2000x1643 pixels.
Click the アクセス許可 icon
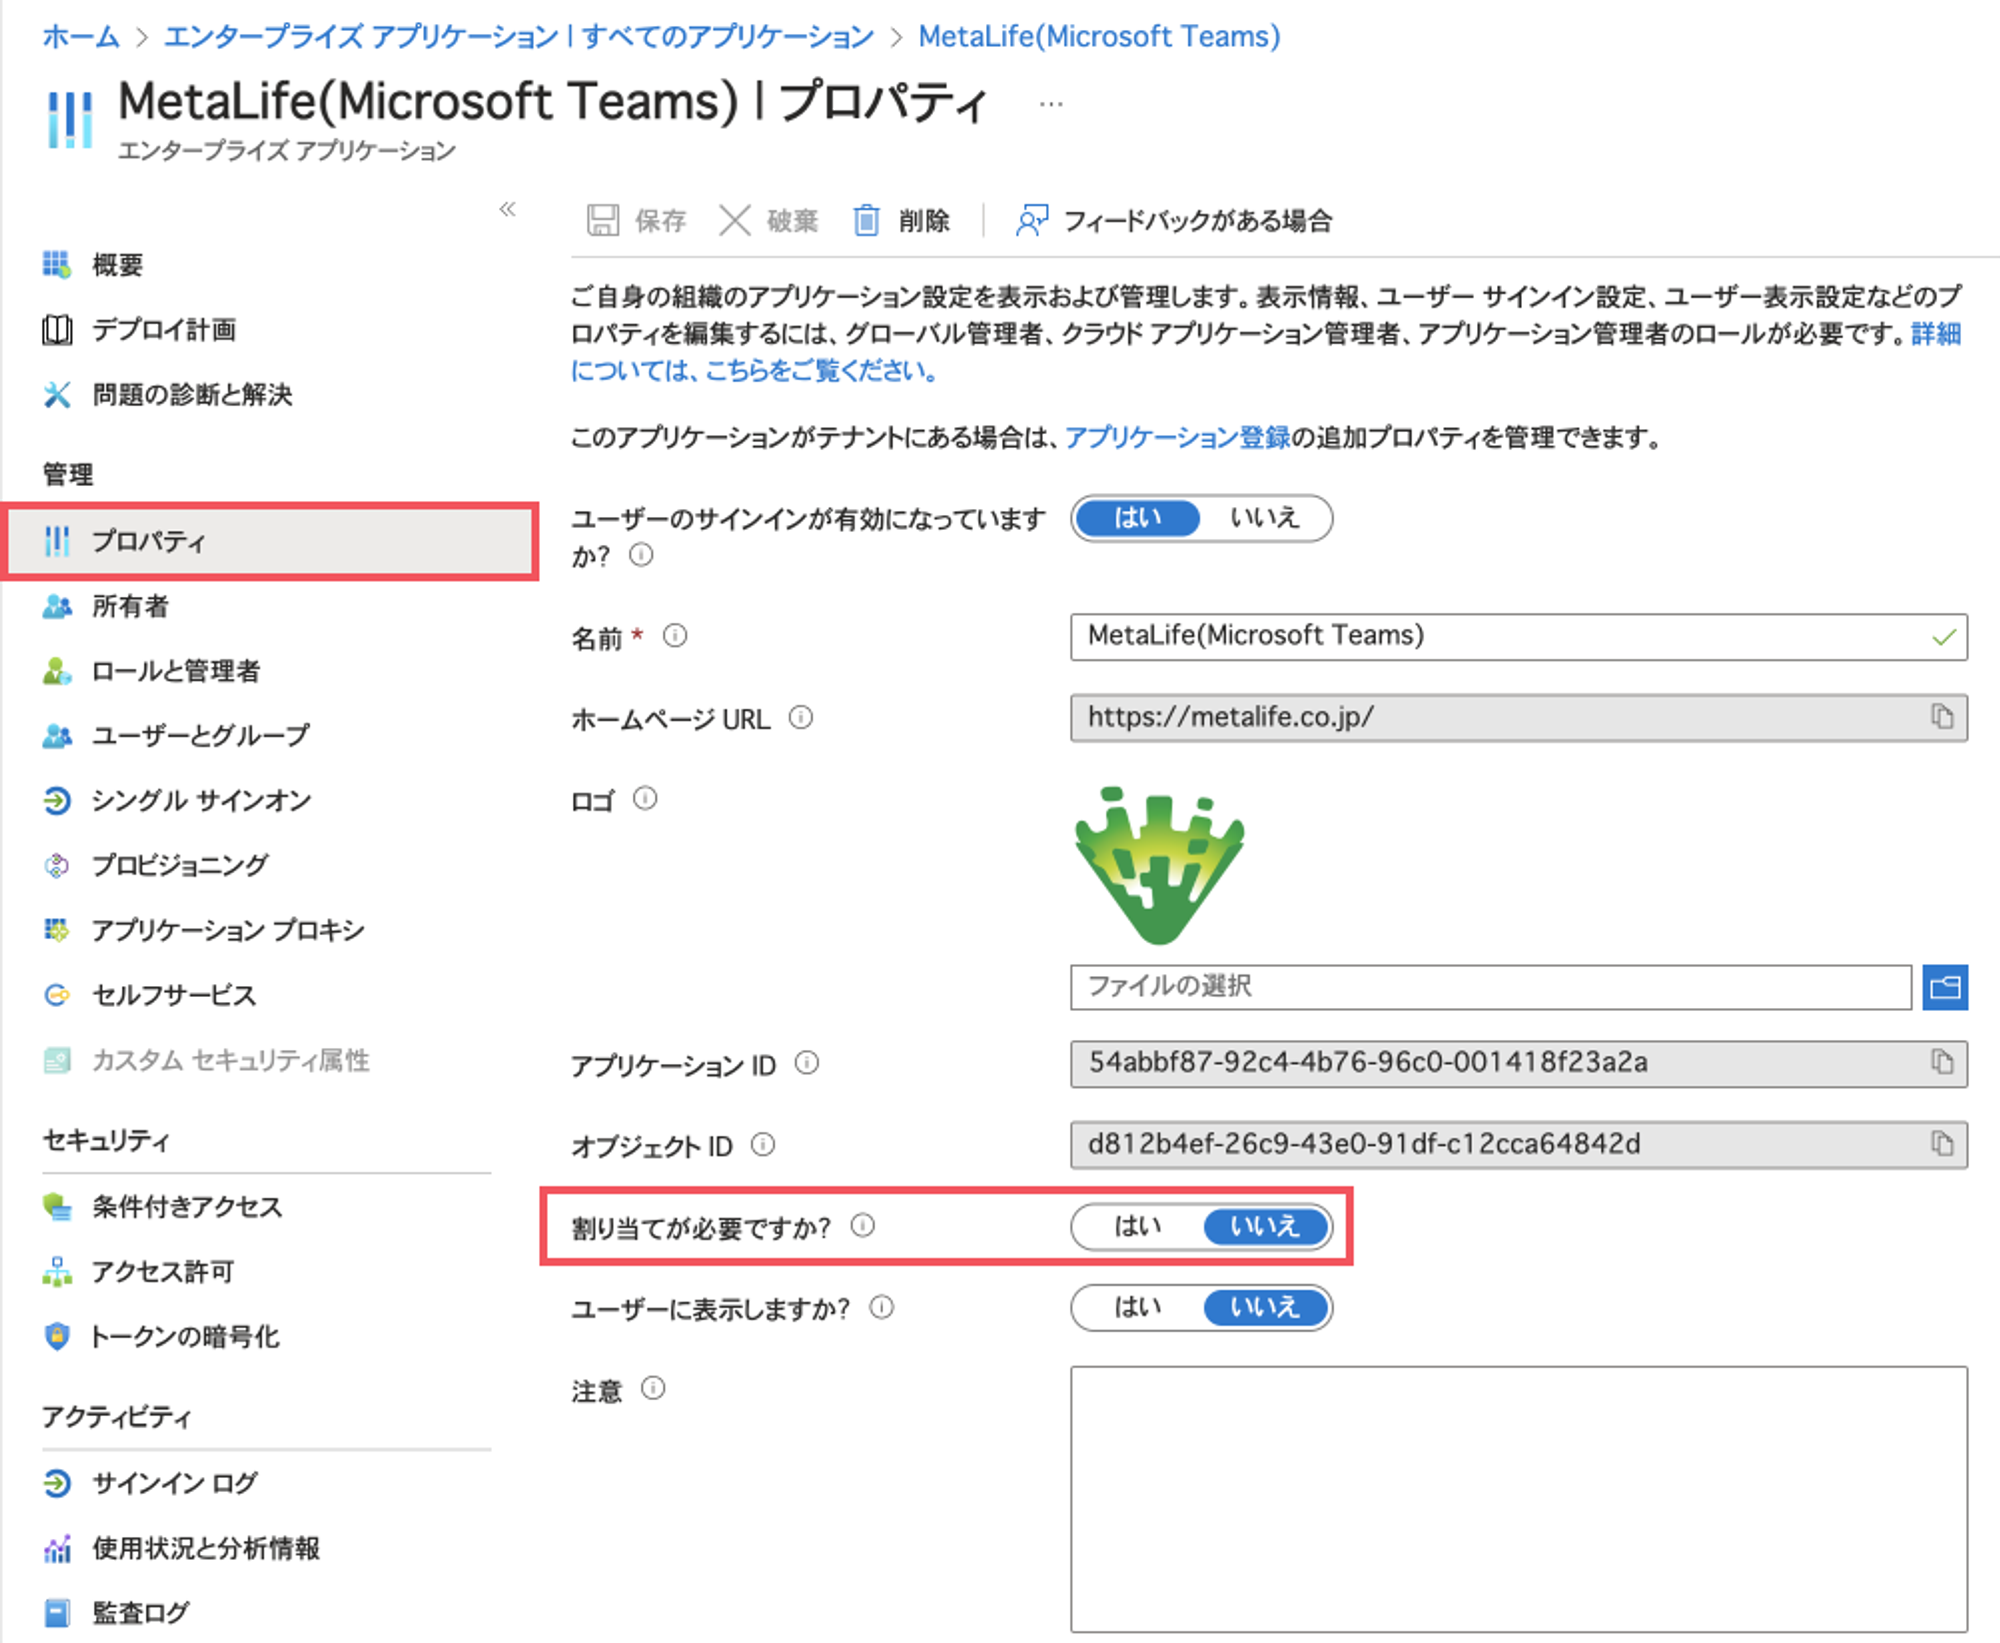point(57,1272)
